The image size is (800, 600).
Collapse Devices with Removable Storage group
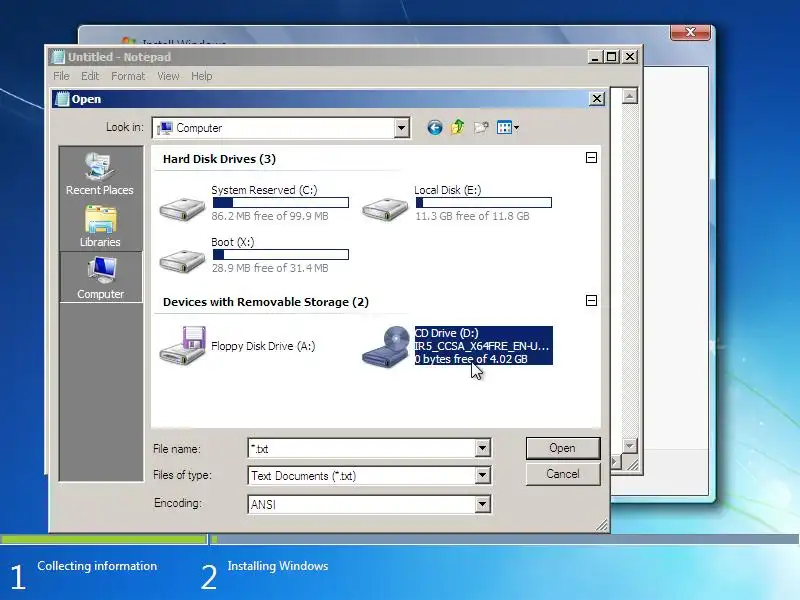click(591, 301)
